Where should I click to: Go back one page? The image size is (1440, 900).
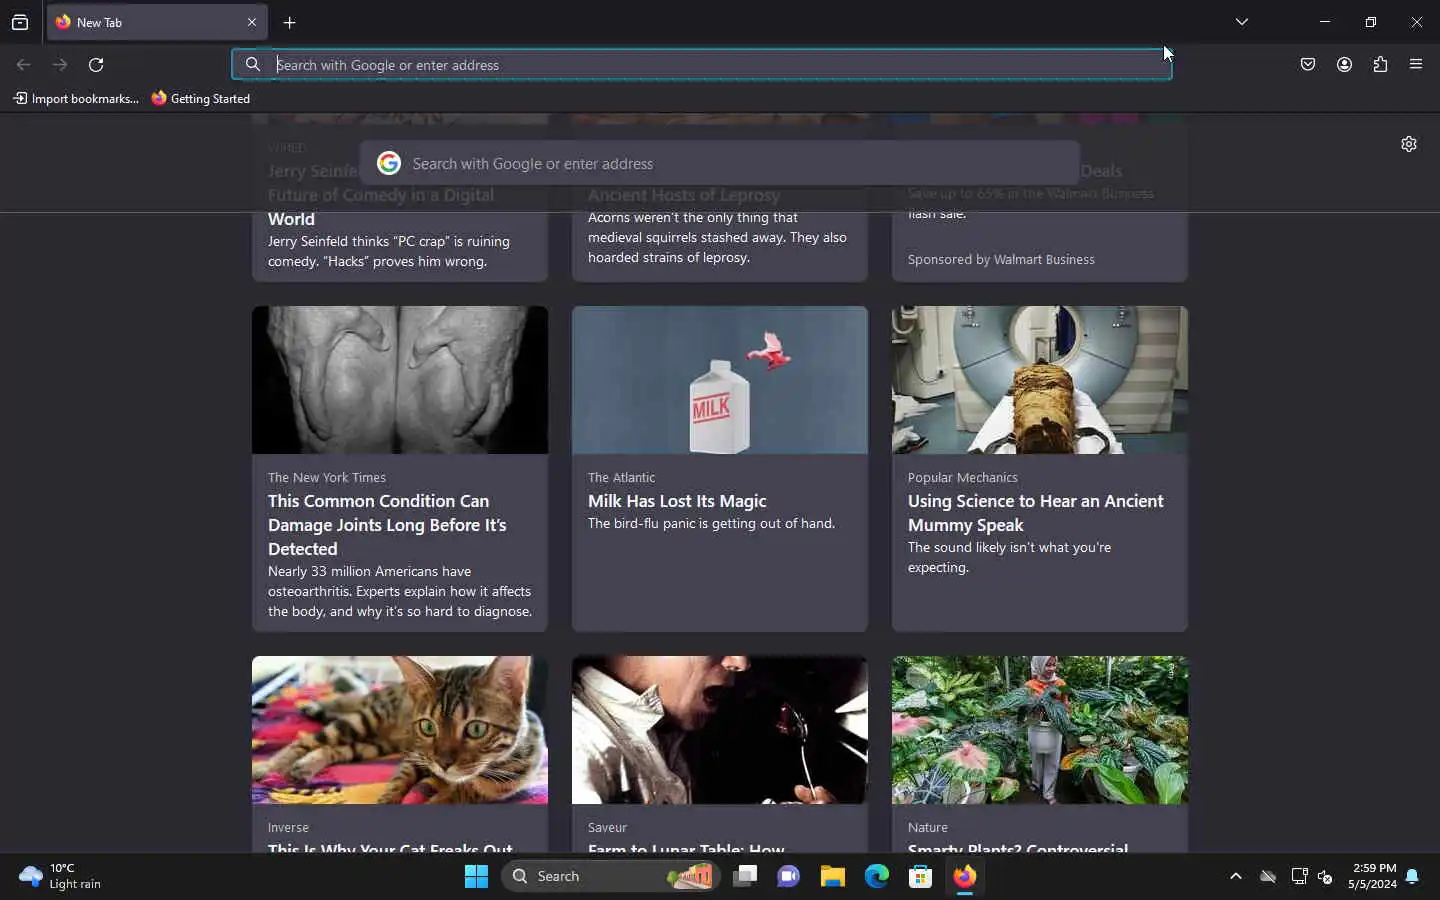[x=24, y=65]
